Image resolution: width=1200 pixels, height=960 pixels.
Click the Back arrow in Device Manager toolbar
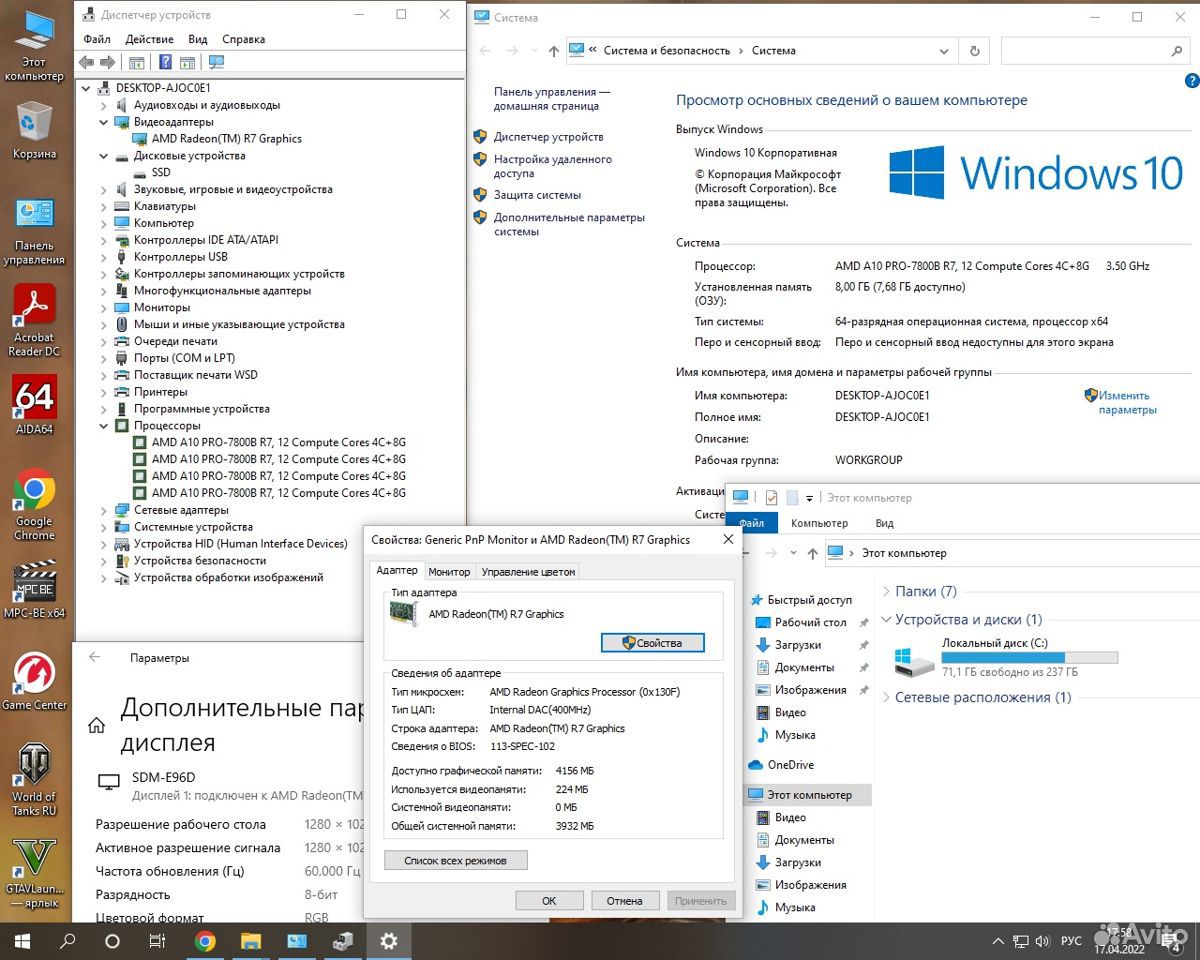(x=87, y=62)
